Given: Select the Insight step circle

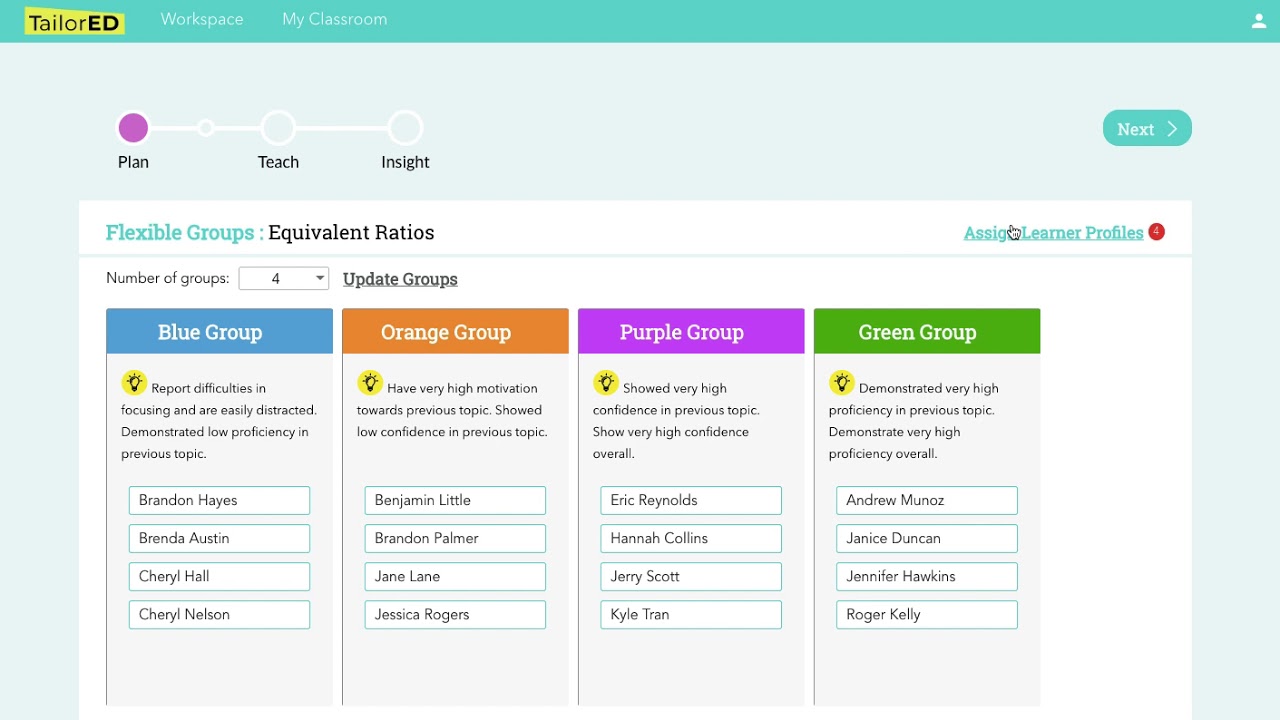Looking at the screenshot, I should 405,128.
